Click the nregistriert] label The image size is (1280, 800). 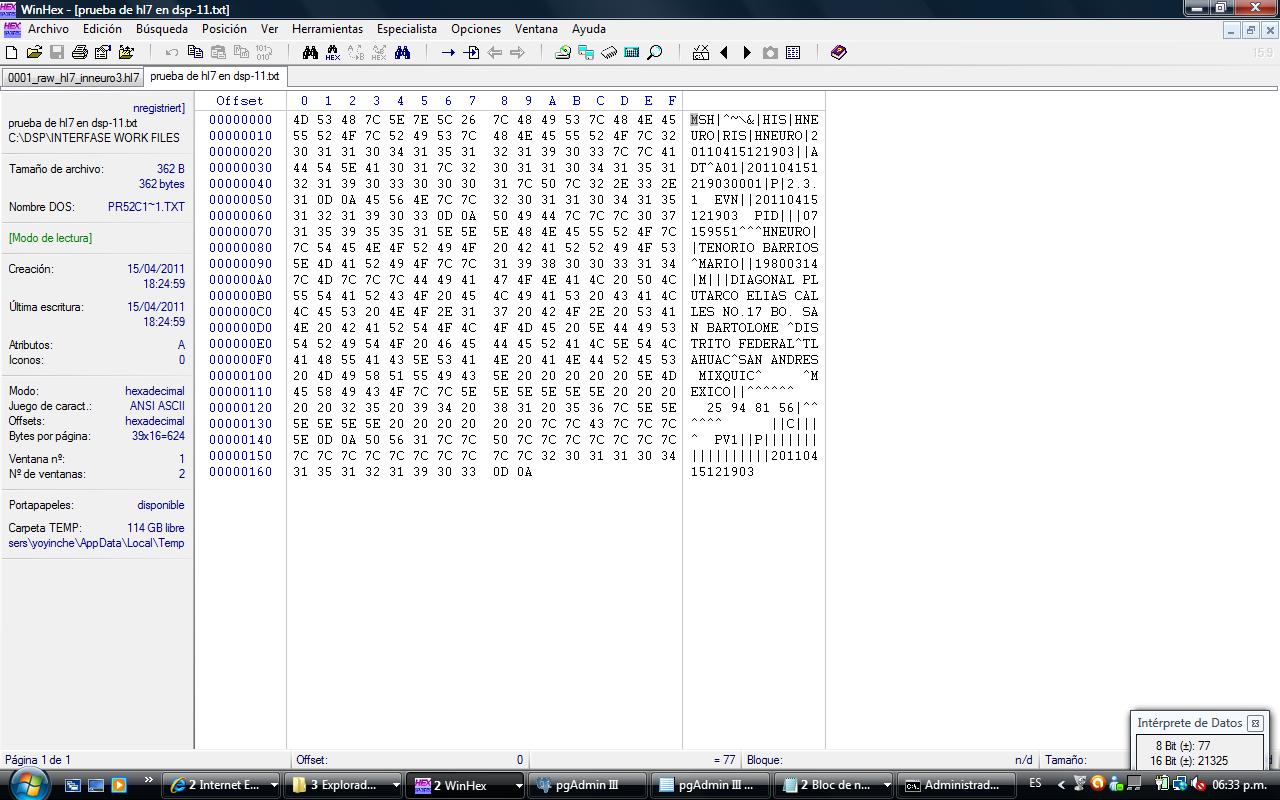tap(159, 108)
